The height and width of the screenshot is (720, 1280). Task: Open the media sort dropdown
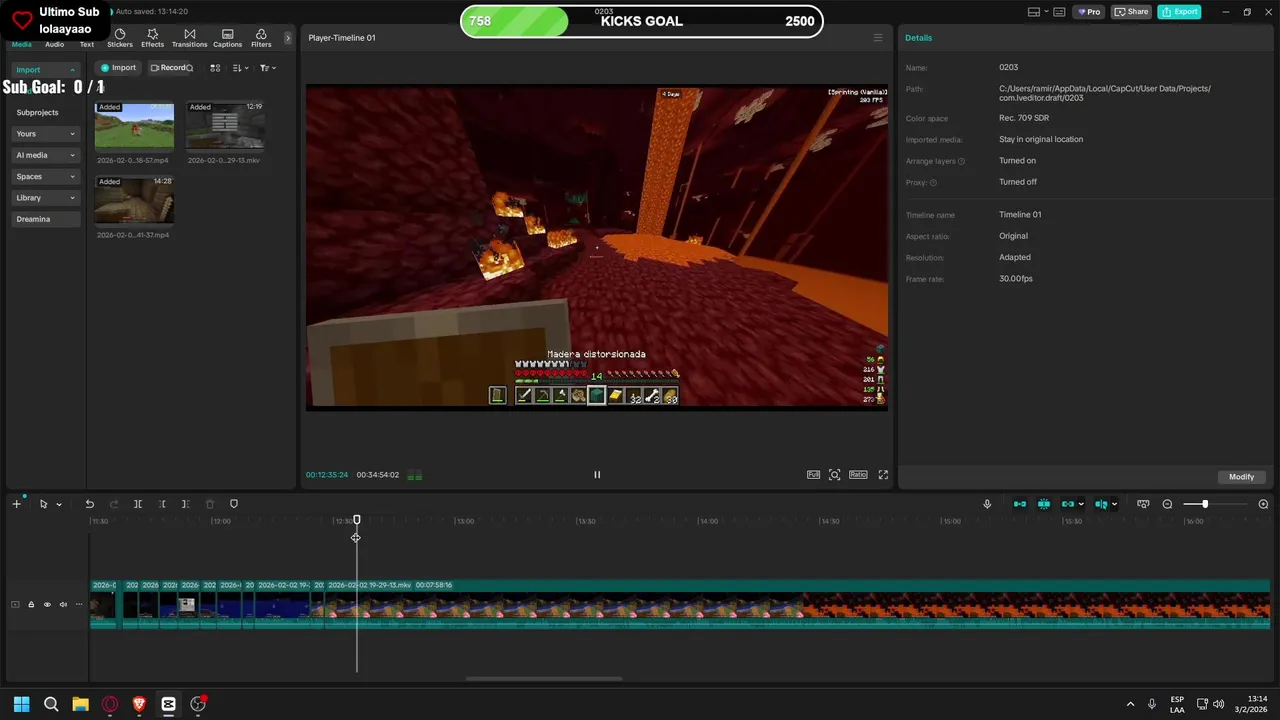point(240,68)
